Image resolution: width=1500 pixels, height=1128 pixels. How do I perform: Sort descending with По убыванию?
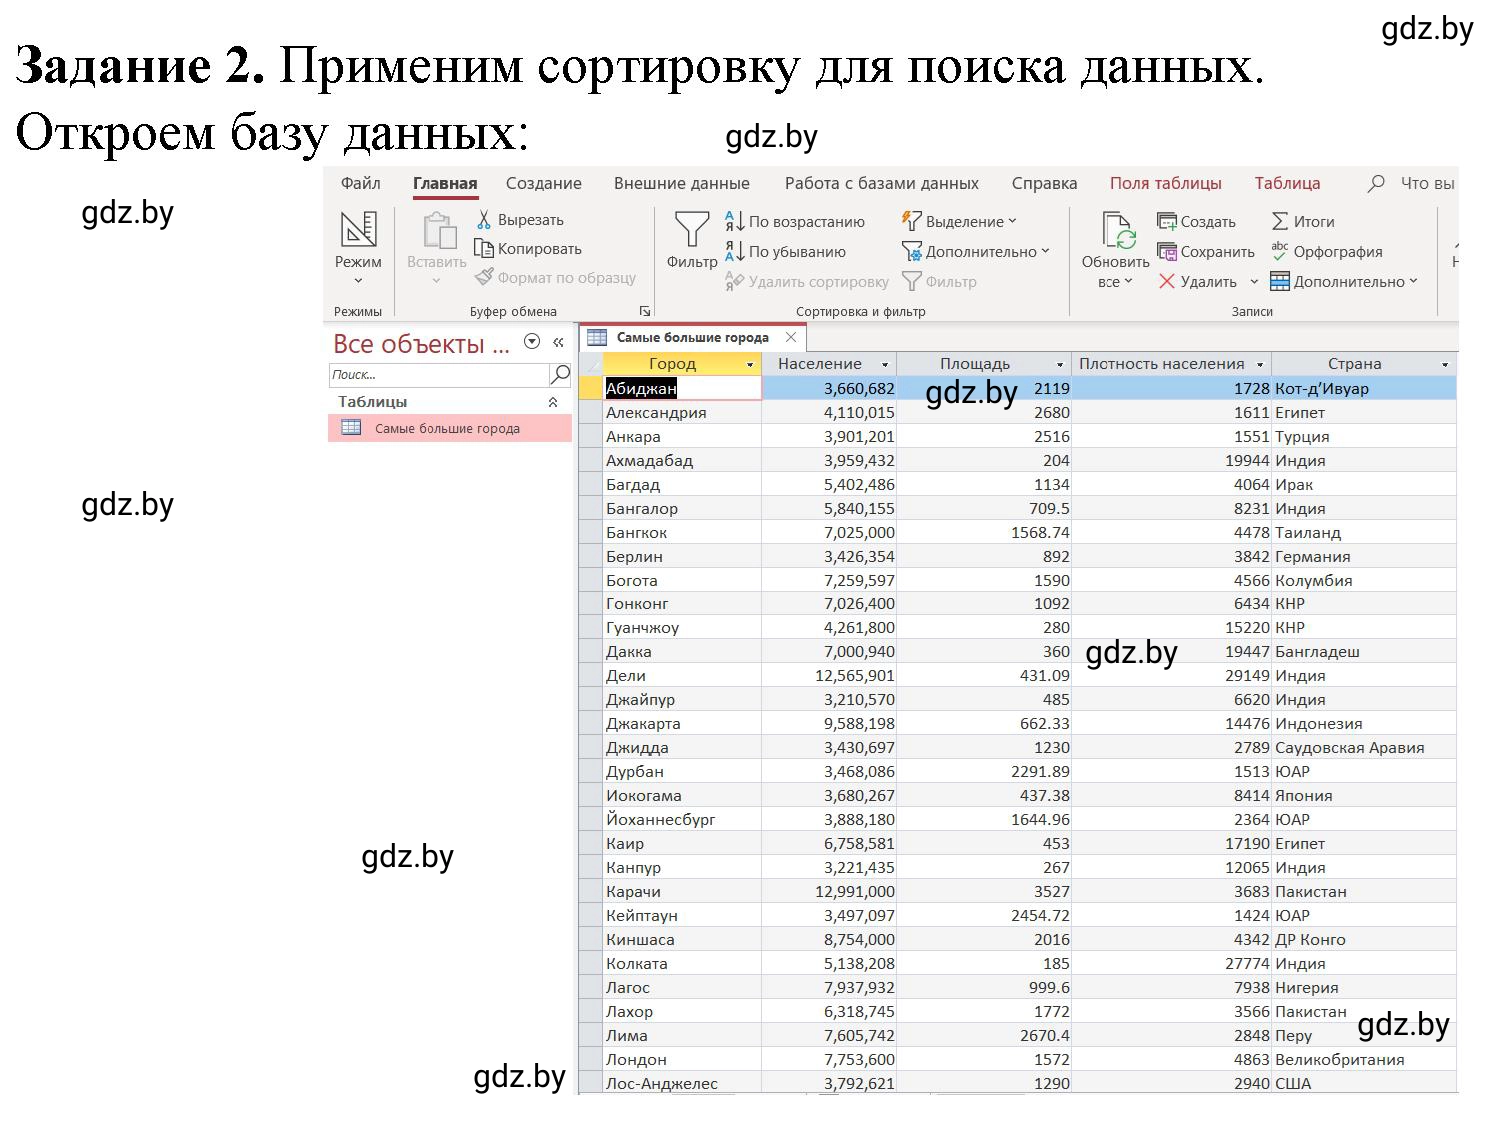(786, 252)
